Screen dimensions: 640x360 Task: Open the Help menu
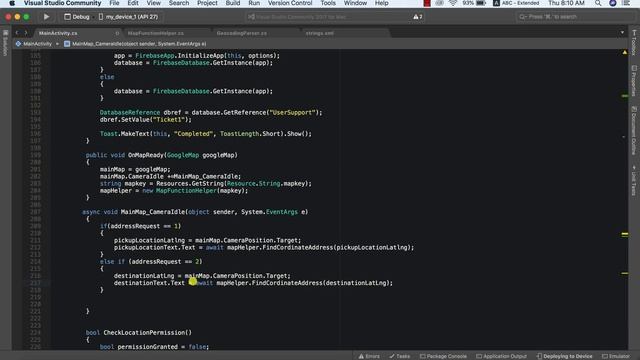point(381,3)
